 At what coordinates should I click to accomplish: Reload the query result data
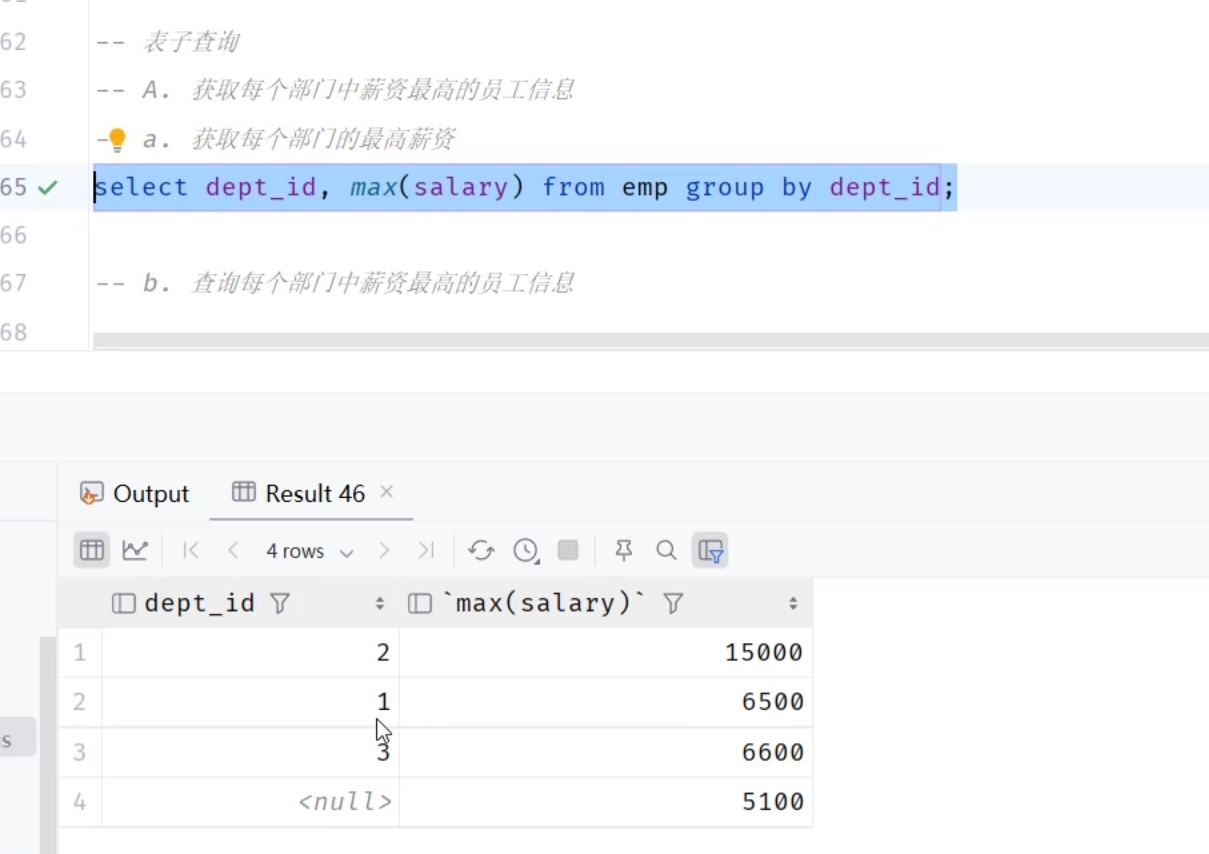point(481,550)
